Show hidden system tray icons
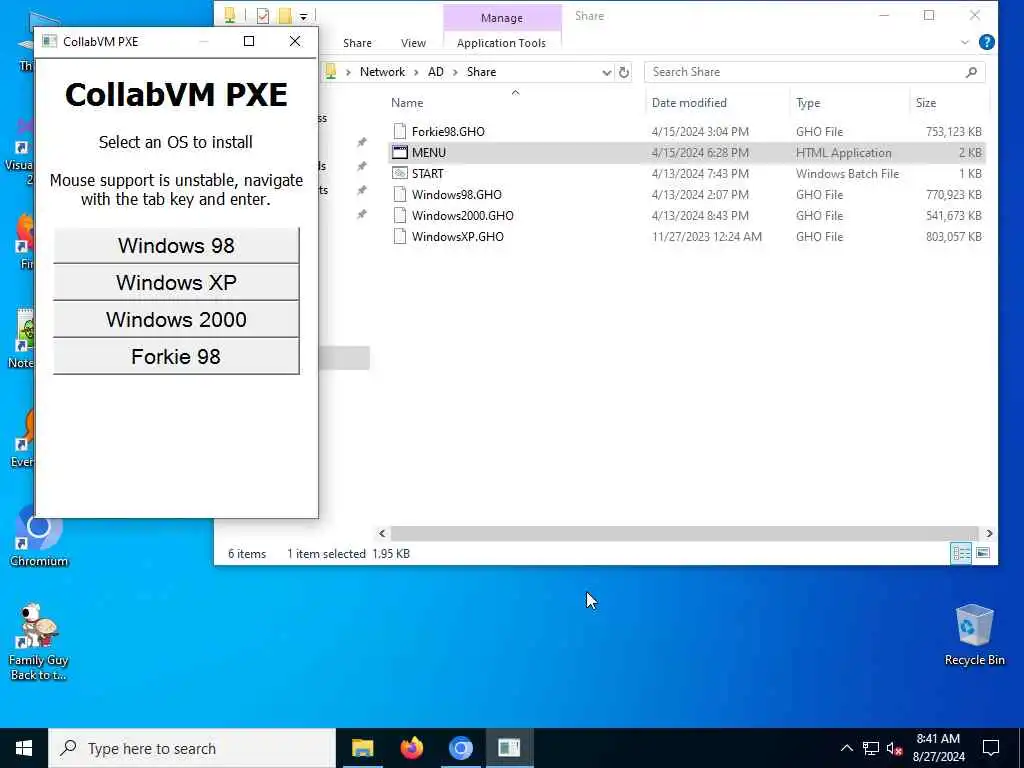This screenshot has width=1024, height=768. [846, 748]
